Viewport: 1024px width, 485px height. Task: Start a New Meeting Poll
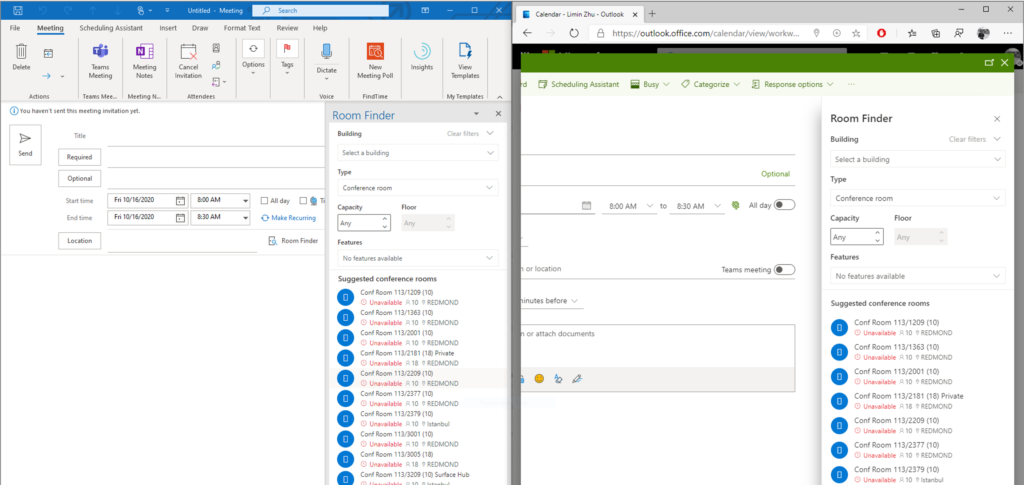click(x=375, y=61)
